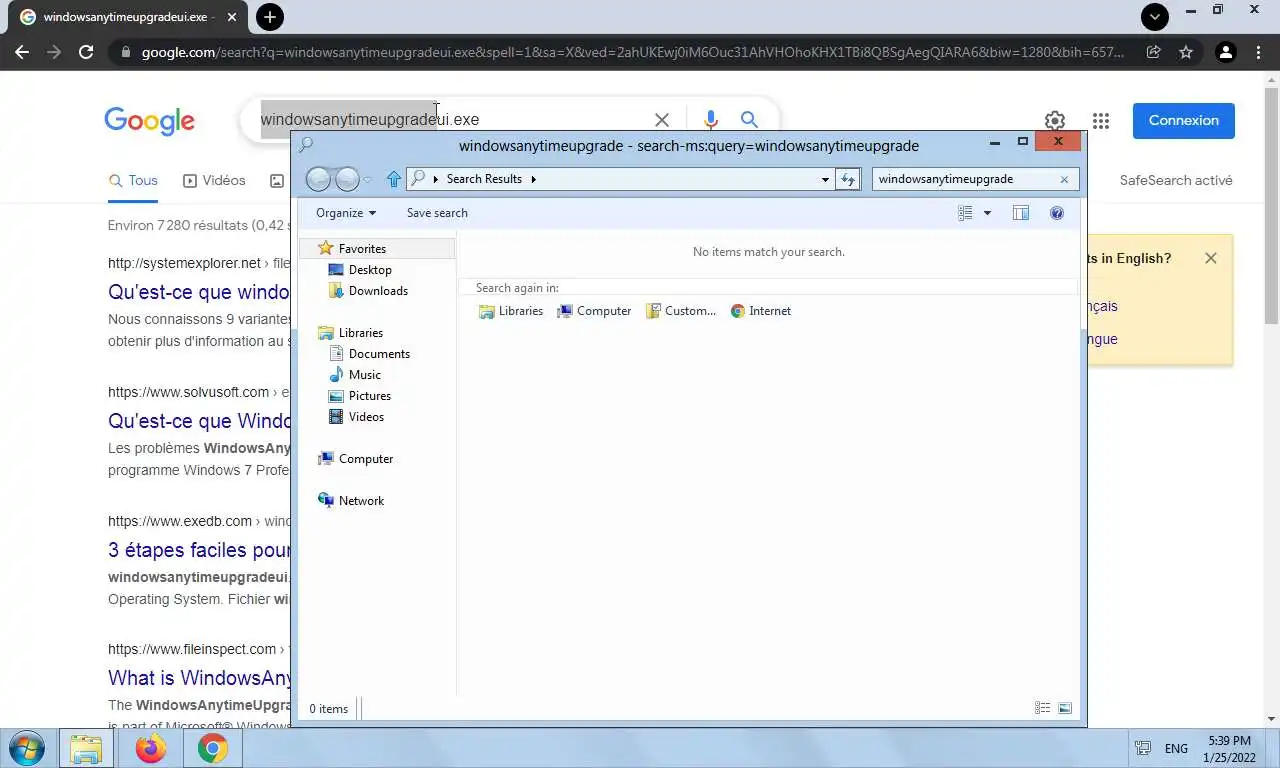Click the Back button in Explorer window
1280x768 pixels.
click(318, 179)
